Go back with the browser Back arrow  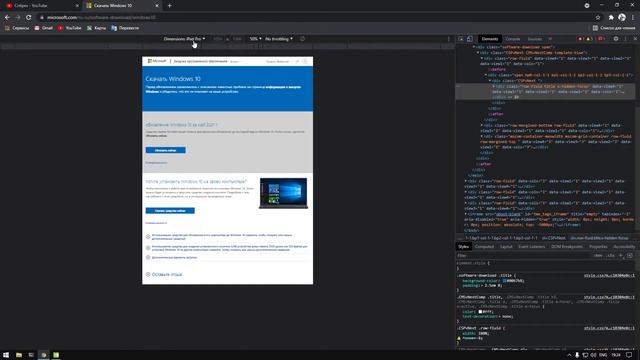7,18
